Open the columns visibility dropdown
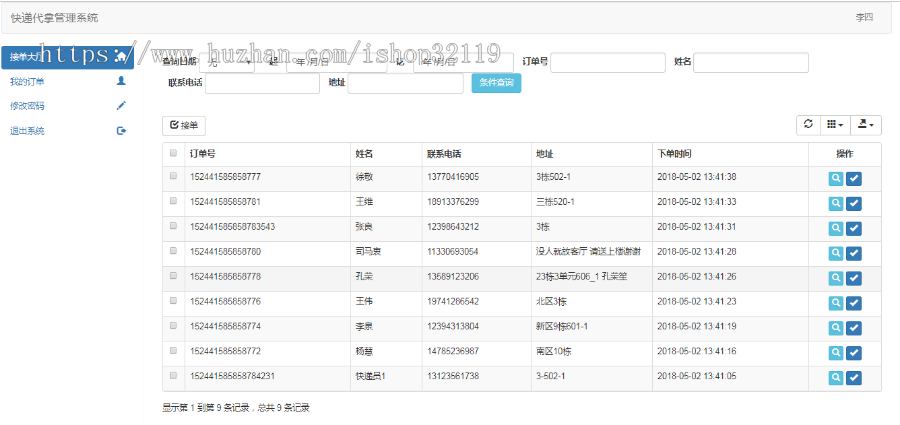900x425 pixels. [835, 125]
